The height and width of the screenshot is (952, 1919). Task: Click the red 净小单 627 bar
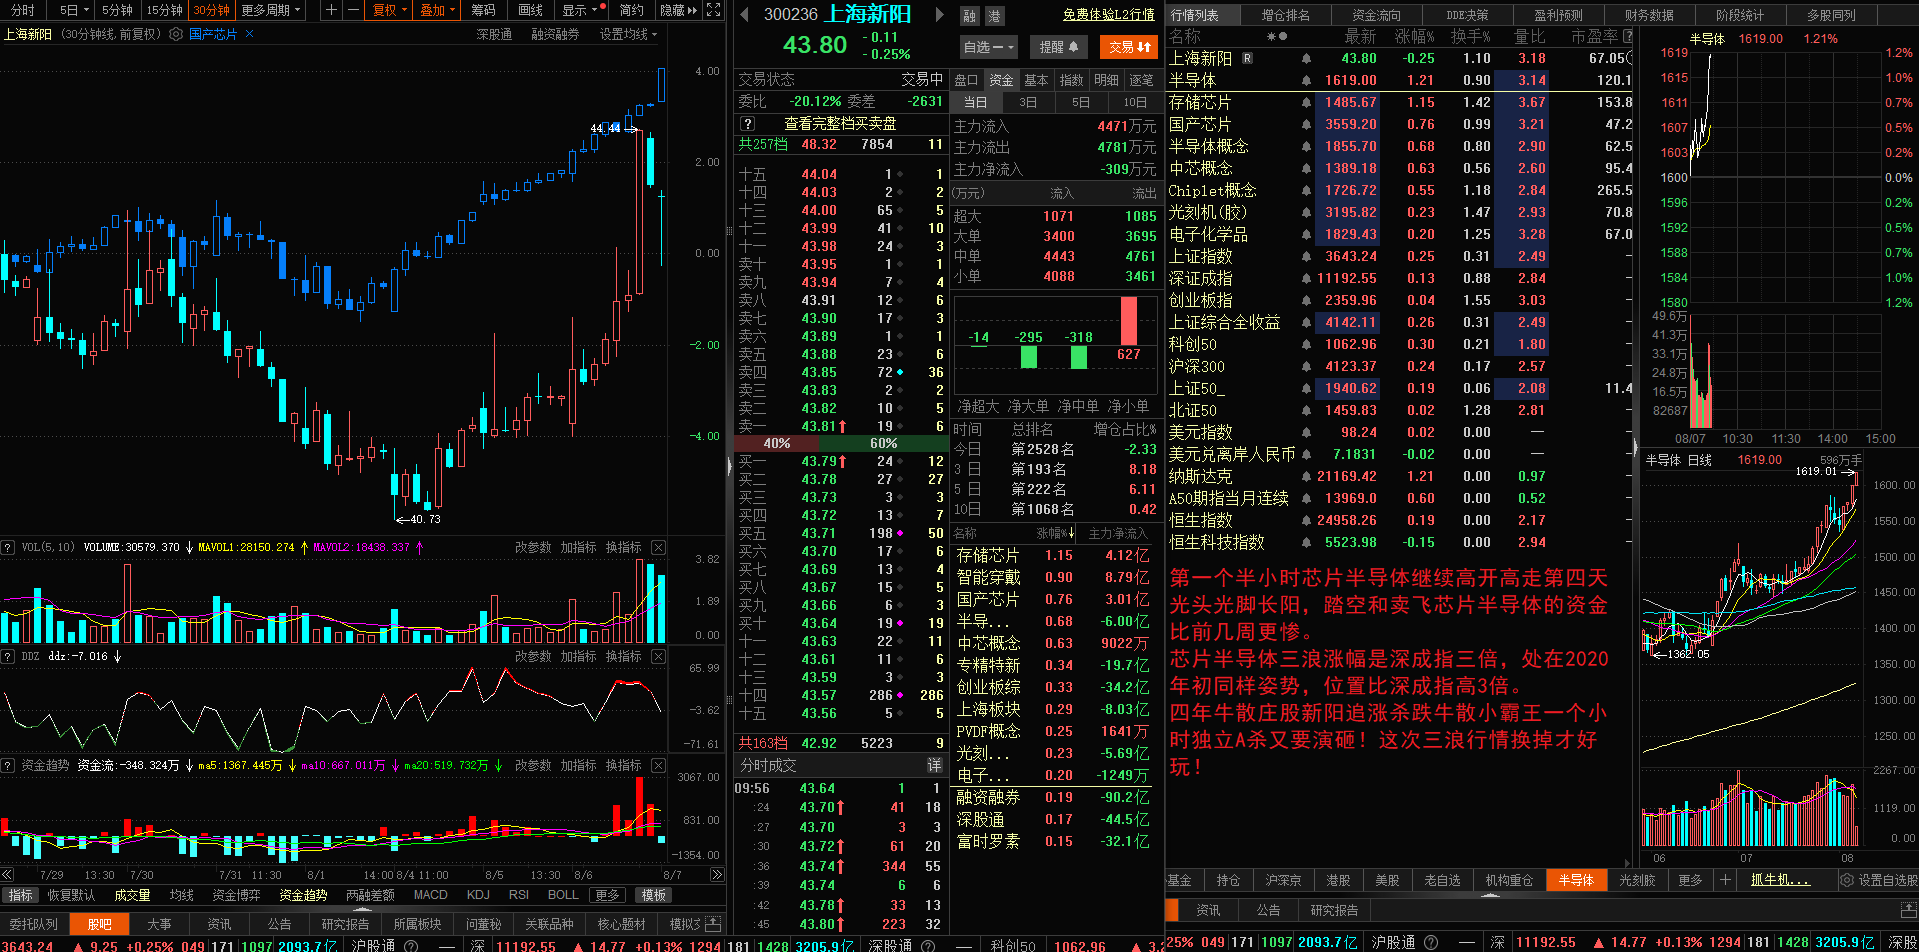tap(1129, 321)
